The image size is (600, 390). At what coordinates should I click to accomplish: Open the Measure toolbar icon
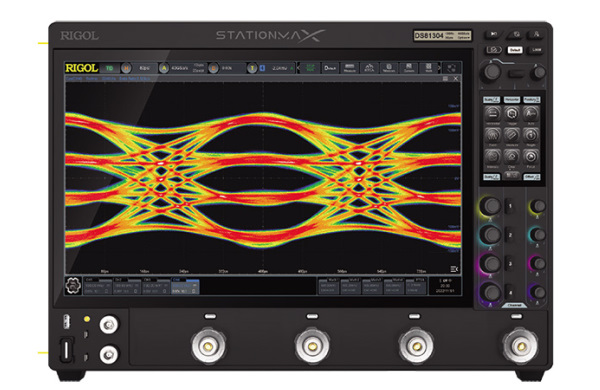coord(349,68)
